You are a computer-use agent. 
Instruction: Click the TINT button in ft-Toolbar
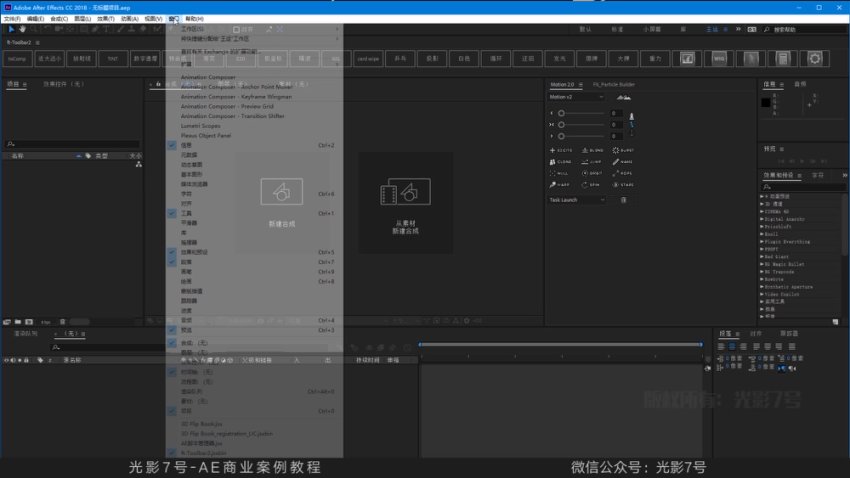click(x=113, y=59)
